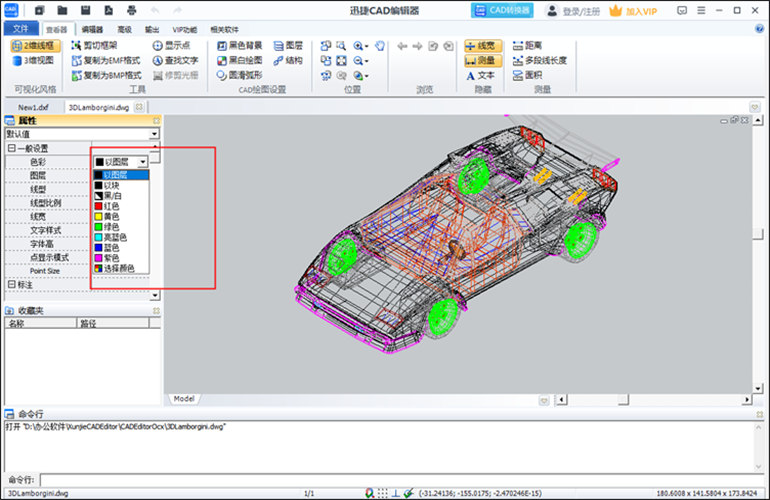Screen dimensions: 770x500
Task: Toggle the grid icon in status bar
Action: [x=383, y=493]
